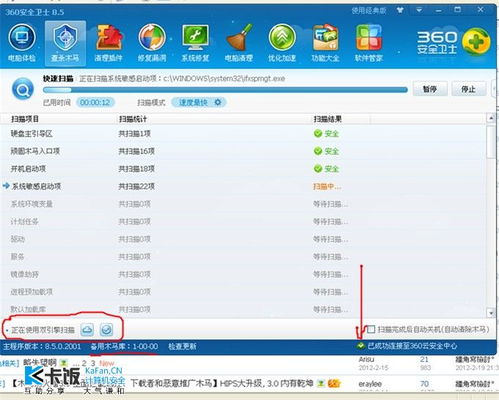Pause the scan with 暂停 button

(x=430, y=89)
